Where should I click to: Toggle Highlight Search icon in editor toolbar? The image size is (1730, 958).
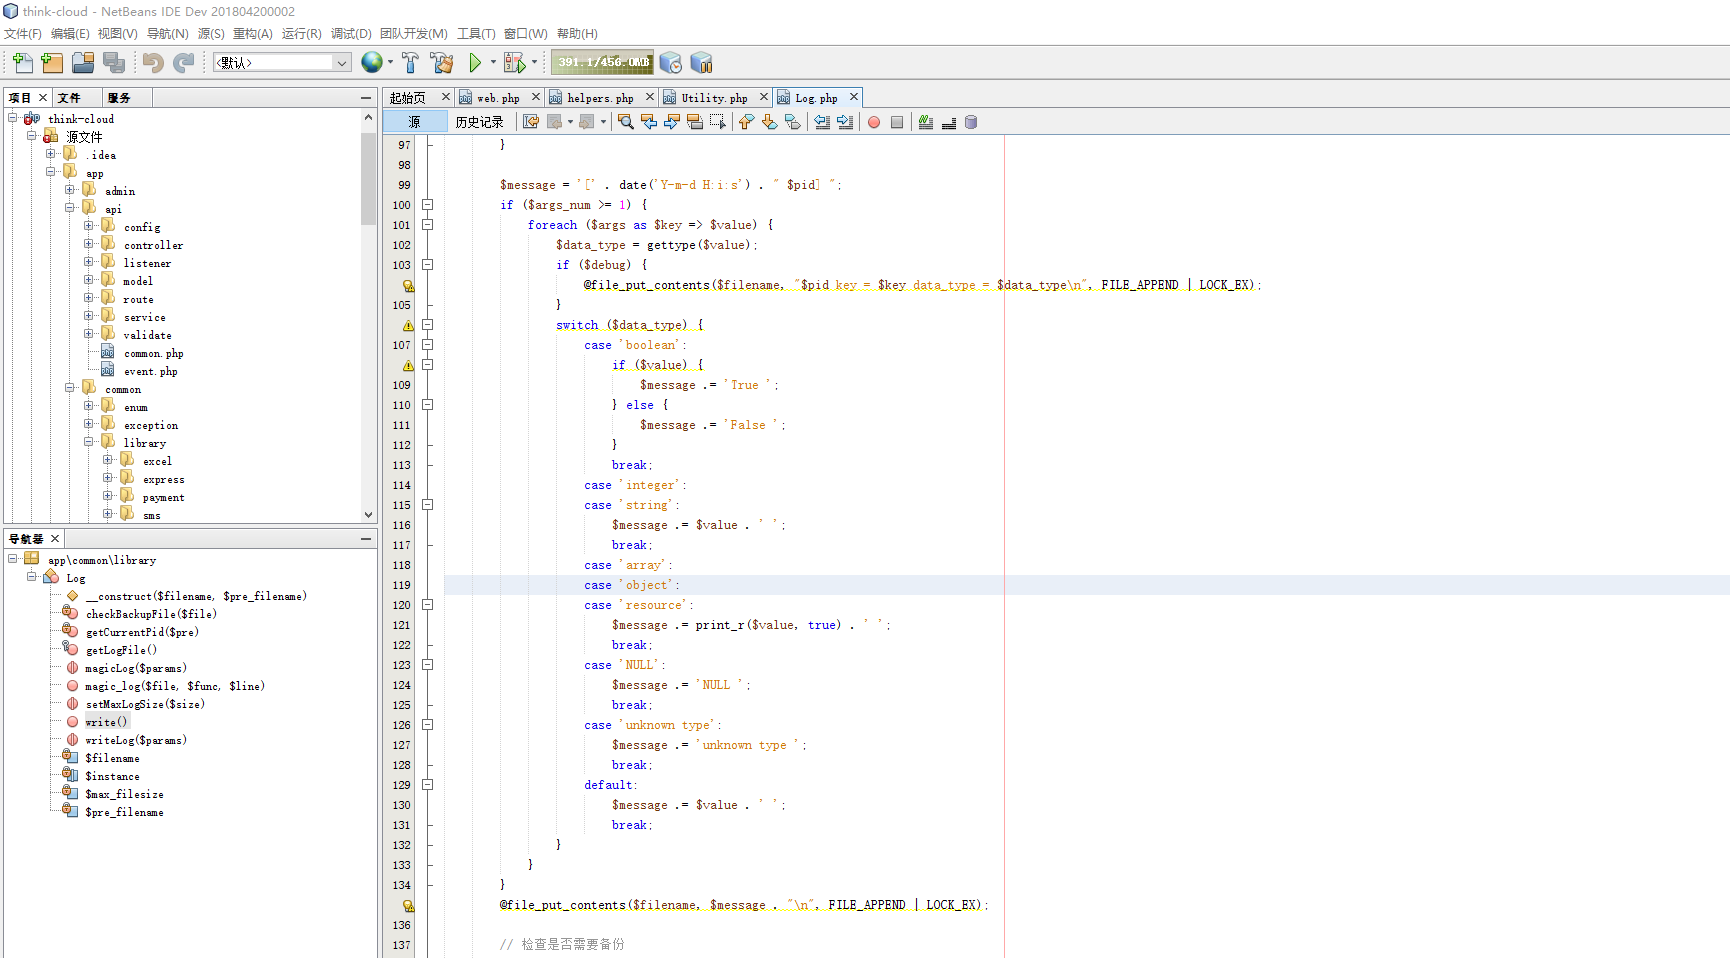point(695,122)
